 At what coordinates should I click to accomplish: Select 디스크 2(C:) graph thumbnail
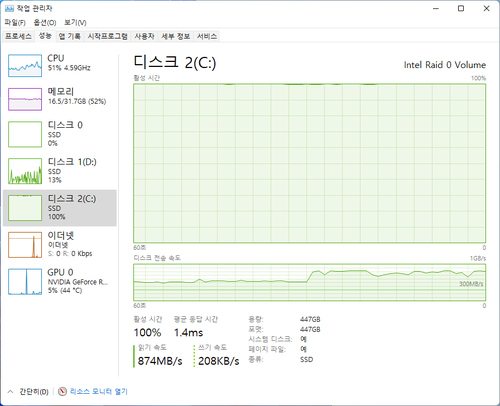25,208
